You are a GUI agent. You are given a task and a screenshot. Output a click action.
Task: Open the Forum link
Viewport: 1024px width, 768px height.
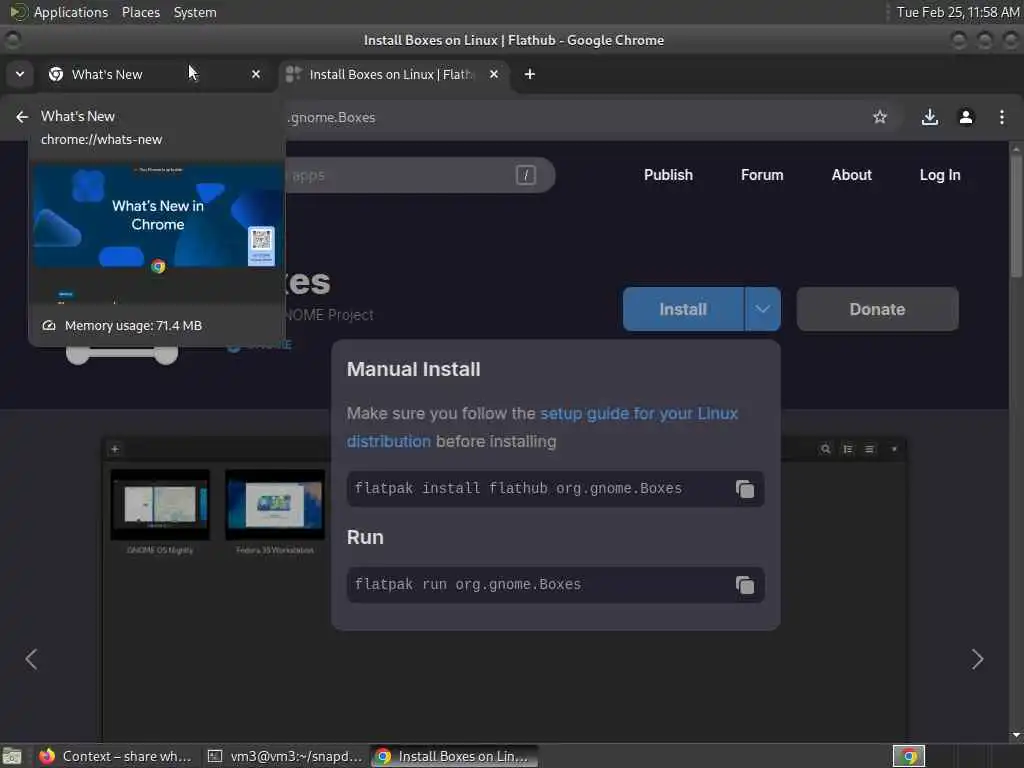tap(761, 175)
